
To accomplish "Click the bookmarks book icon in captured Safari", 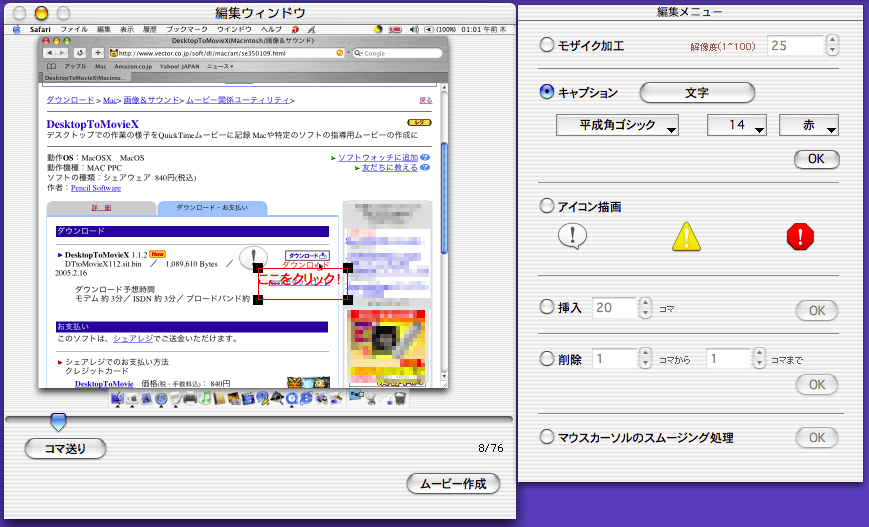I will [x=52, y=66].
